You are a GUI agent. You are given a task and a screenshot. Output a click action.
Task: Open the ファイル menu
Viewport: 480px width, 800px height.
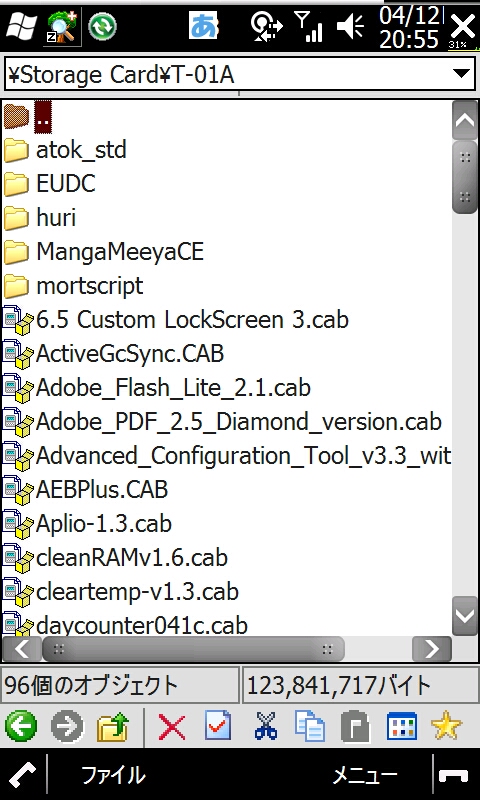[113, 775]
